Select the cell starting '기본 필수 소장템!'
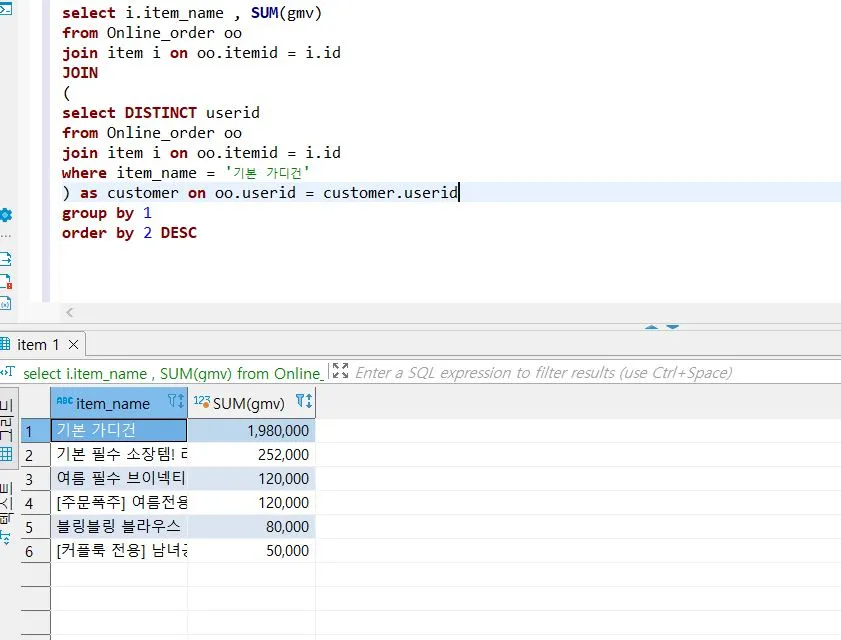The width and height of the screenshot is (841, 640). pyautogui.click(x=119, y=454)
